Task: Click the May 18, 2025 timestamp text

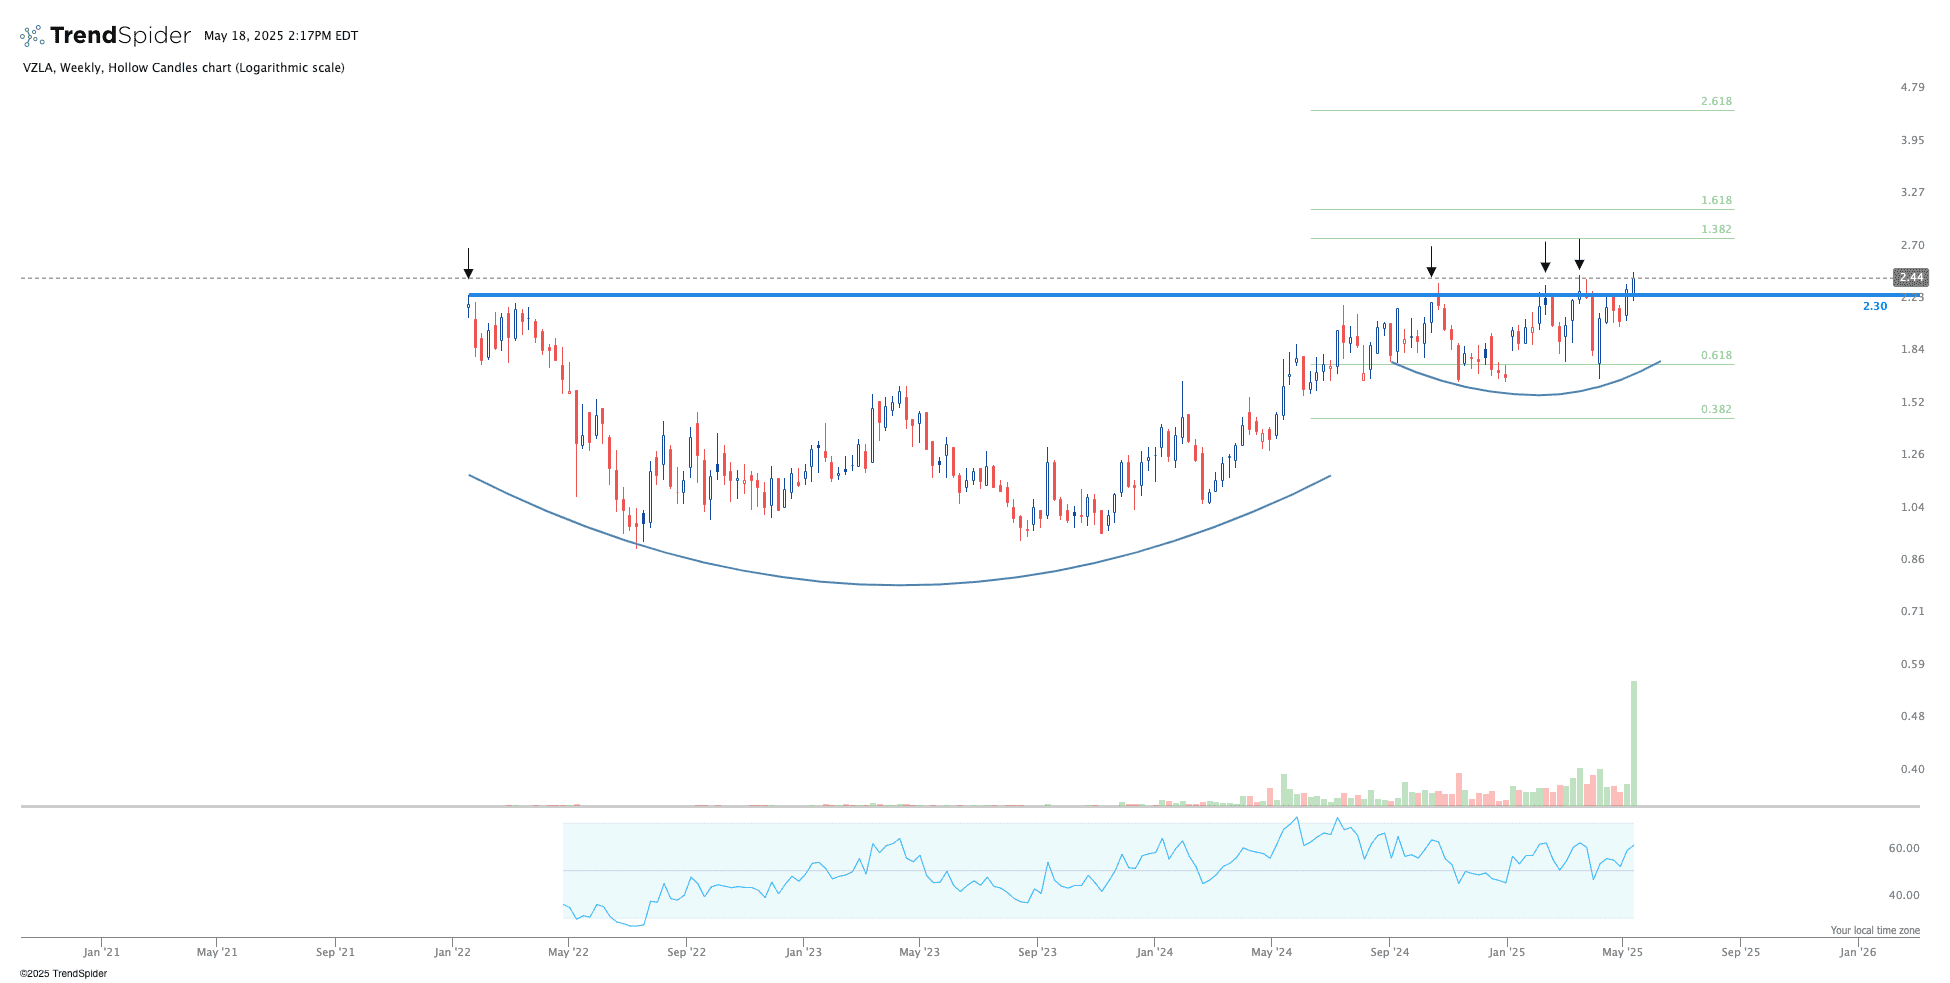Action: (281, 36)
